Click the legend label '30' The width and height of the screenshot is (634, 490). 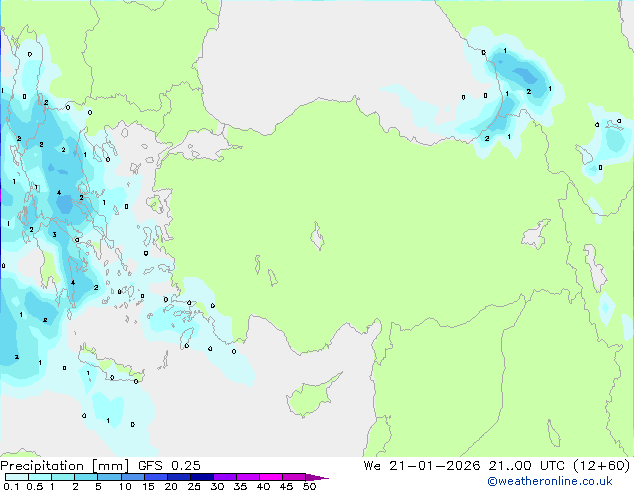coord(217,486)
